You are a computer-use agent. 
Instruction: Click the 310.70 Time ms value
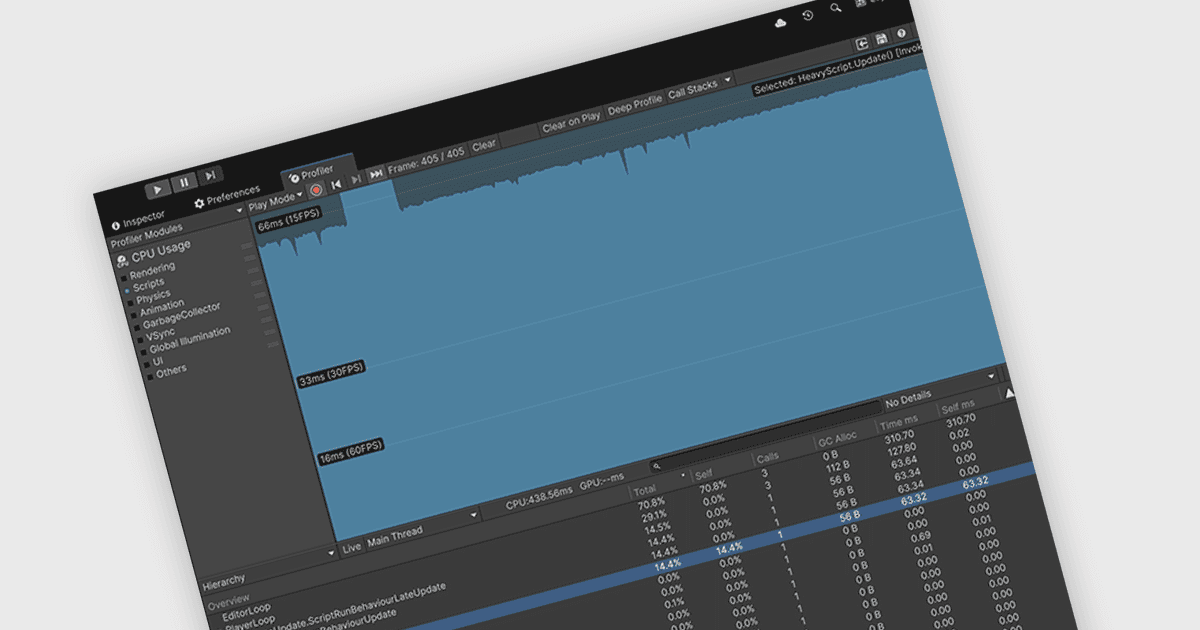(x=900, y=435)
